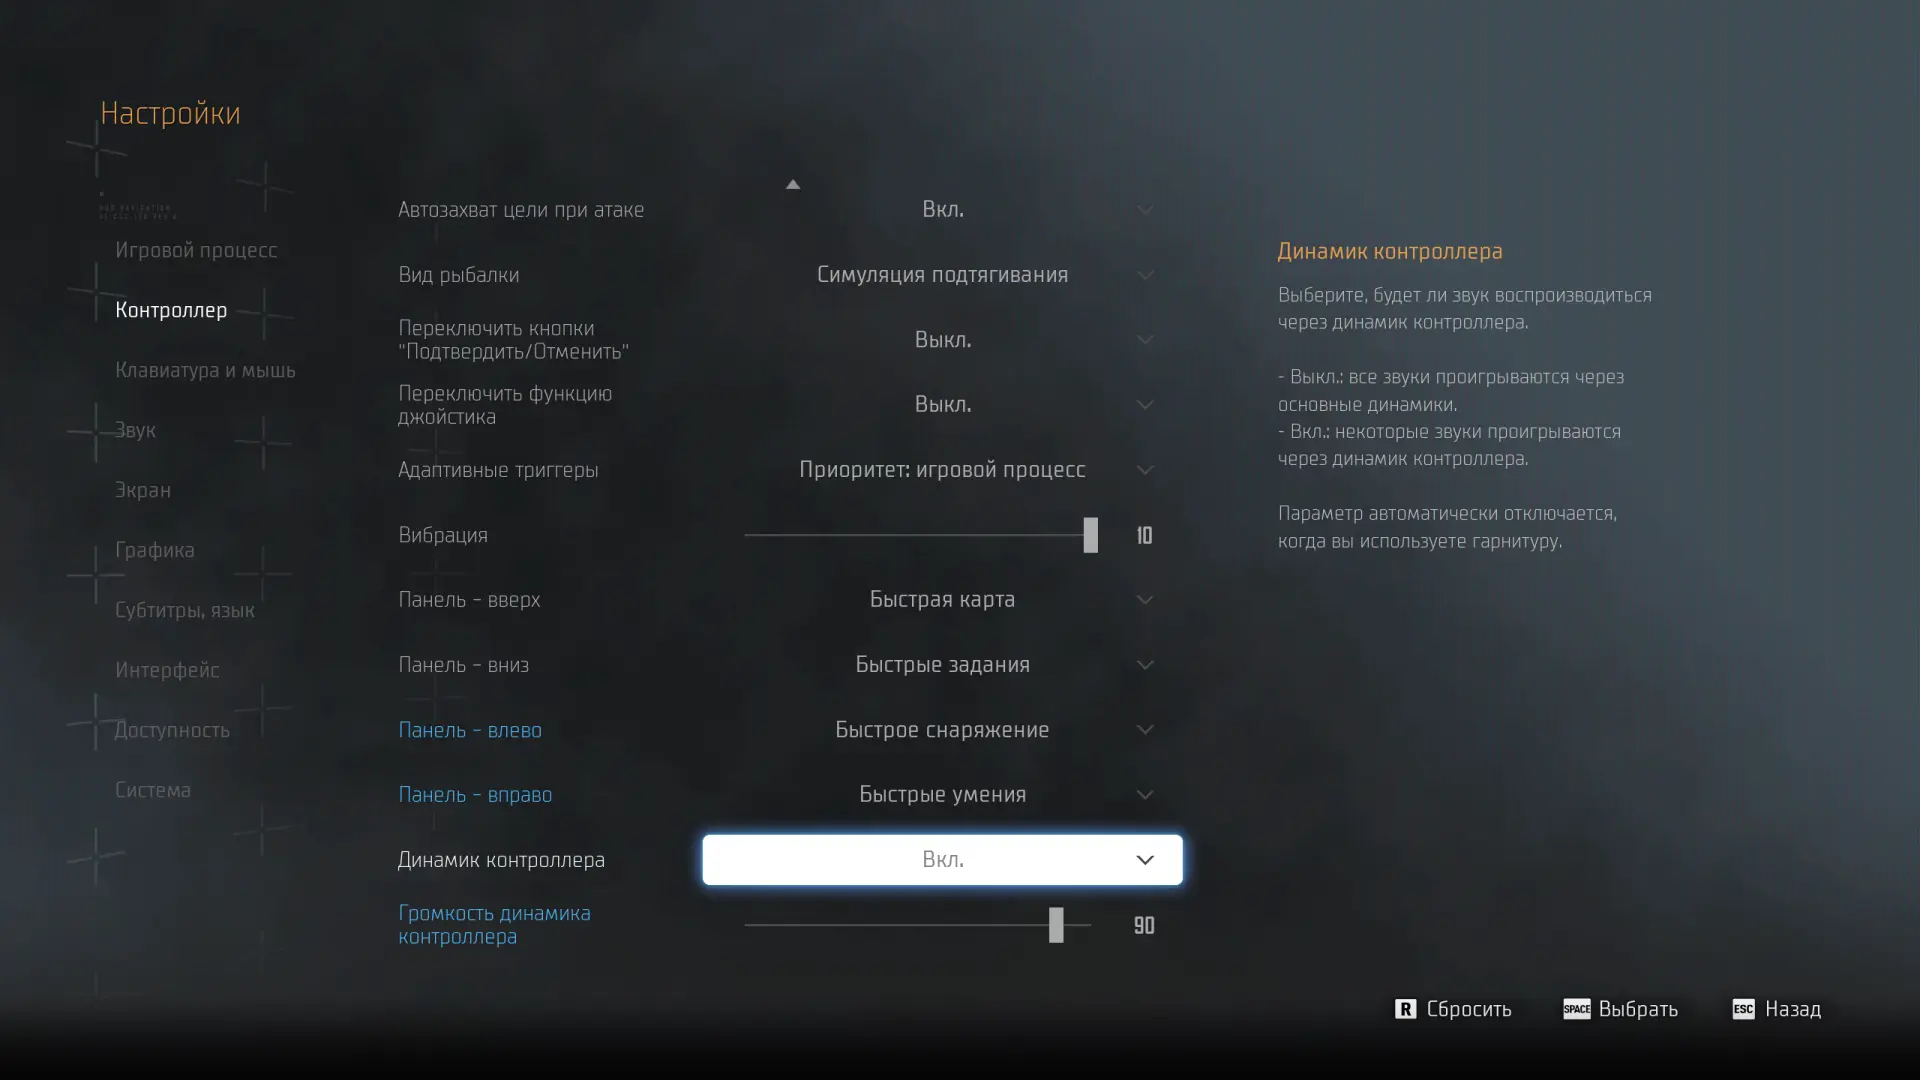Select the Адаптивные триггеры setting label
The width and height of the screenshot is (1920, 1080).
pos(498,470)
